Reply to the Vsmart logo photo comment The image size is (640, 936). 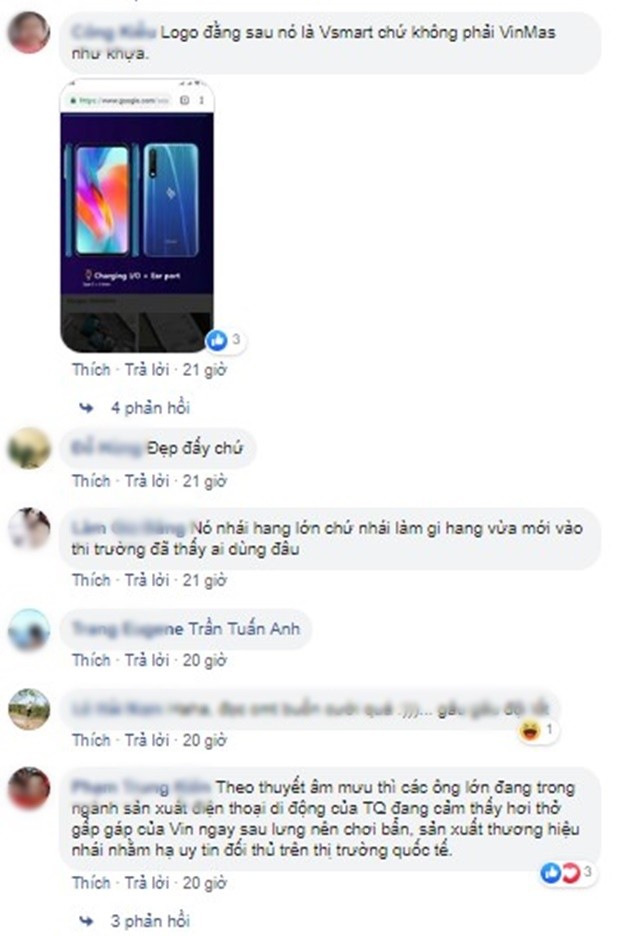pos(147,370)
